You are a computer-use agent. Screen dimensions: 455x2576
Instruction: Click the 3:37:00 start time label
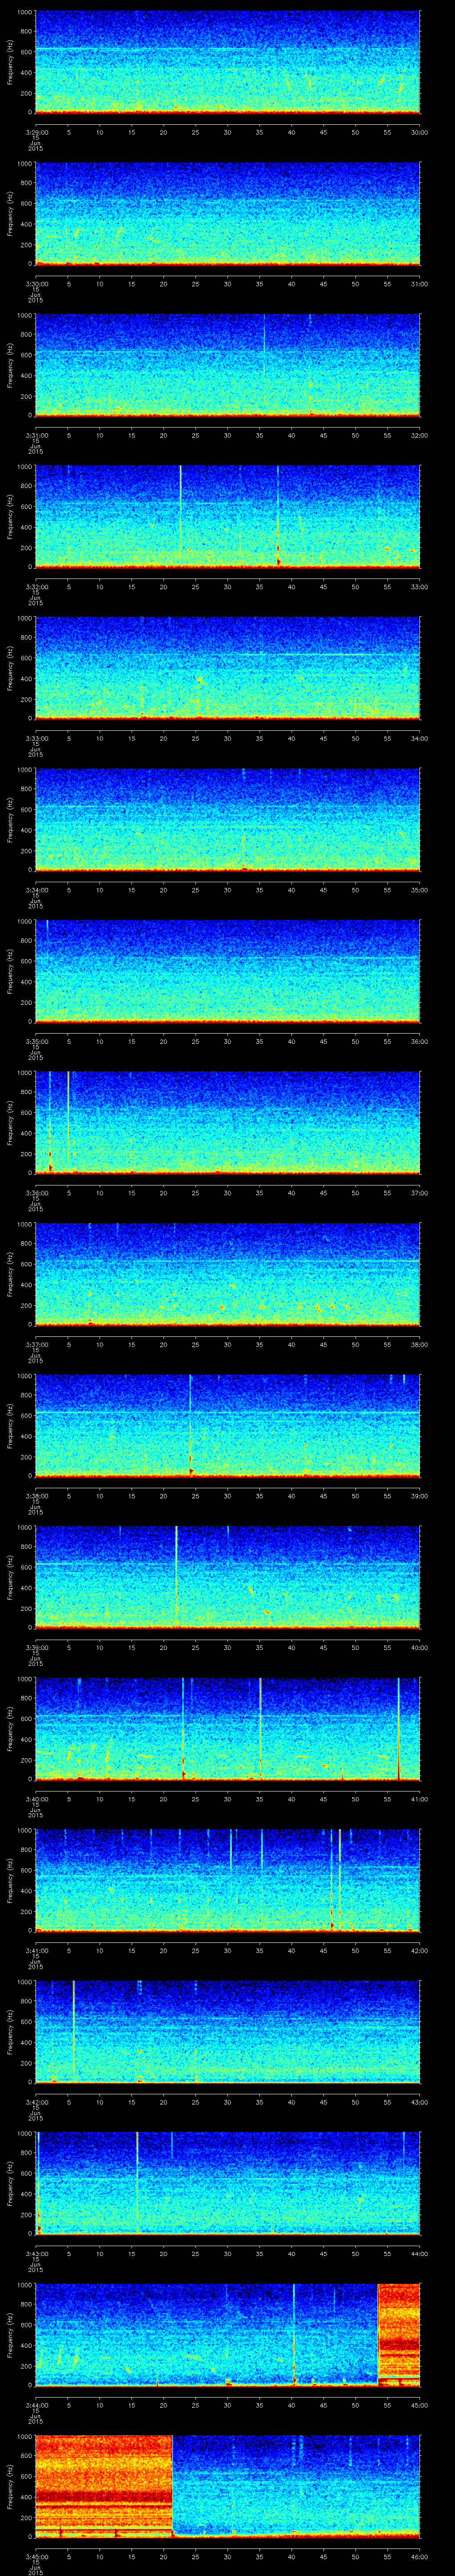click(36, 1344)
